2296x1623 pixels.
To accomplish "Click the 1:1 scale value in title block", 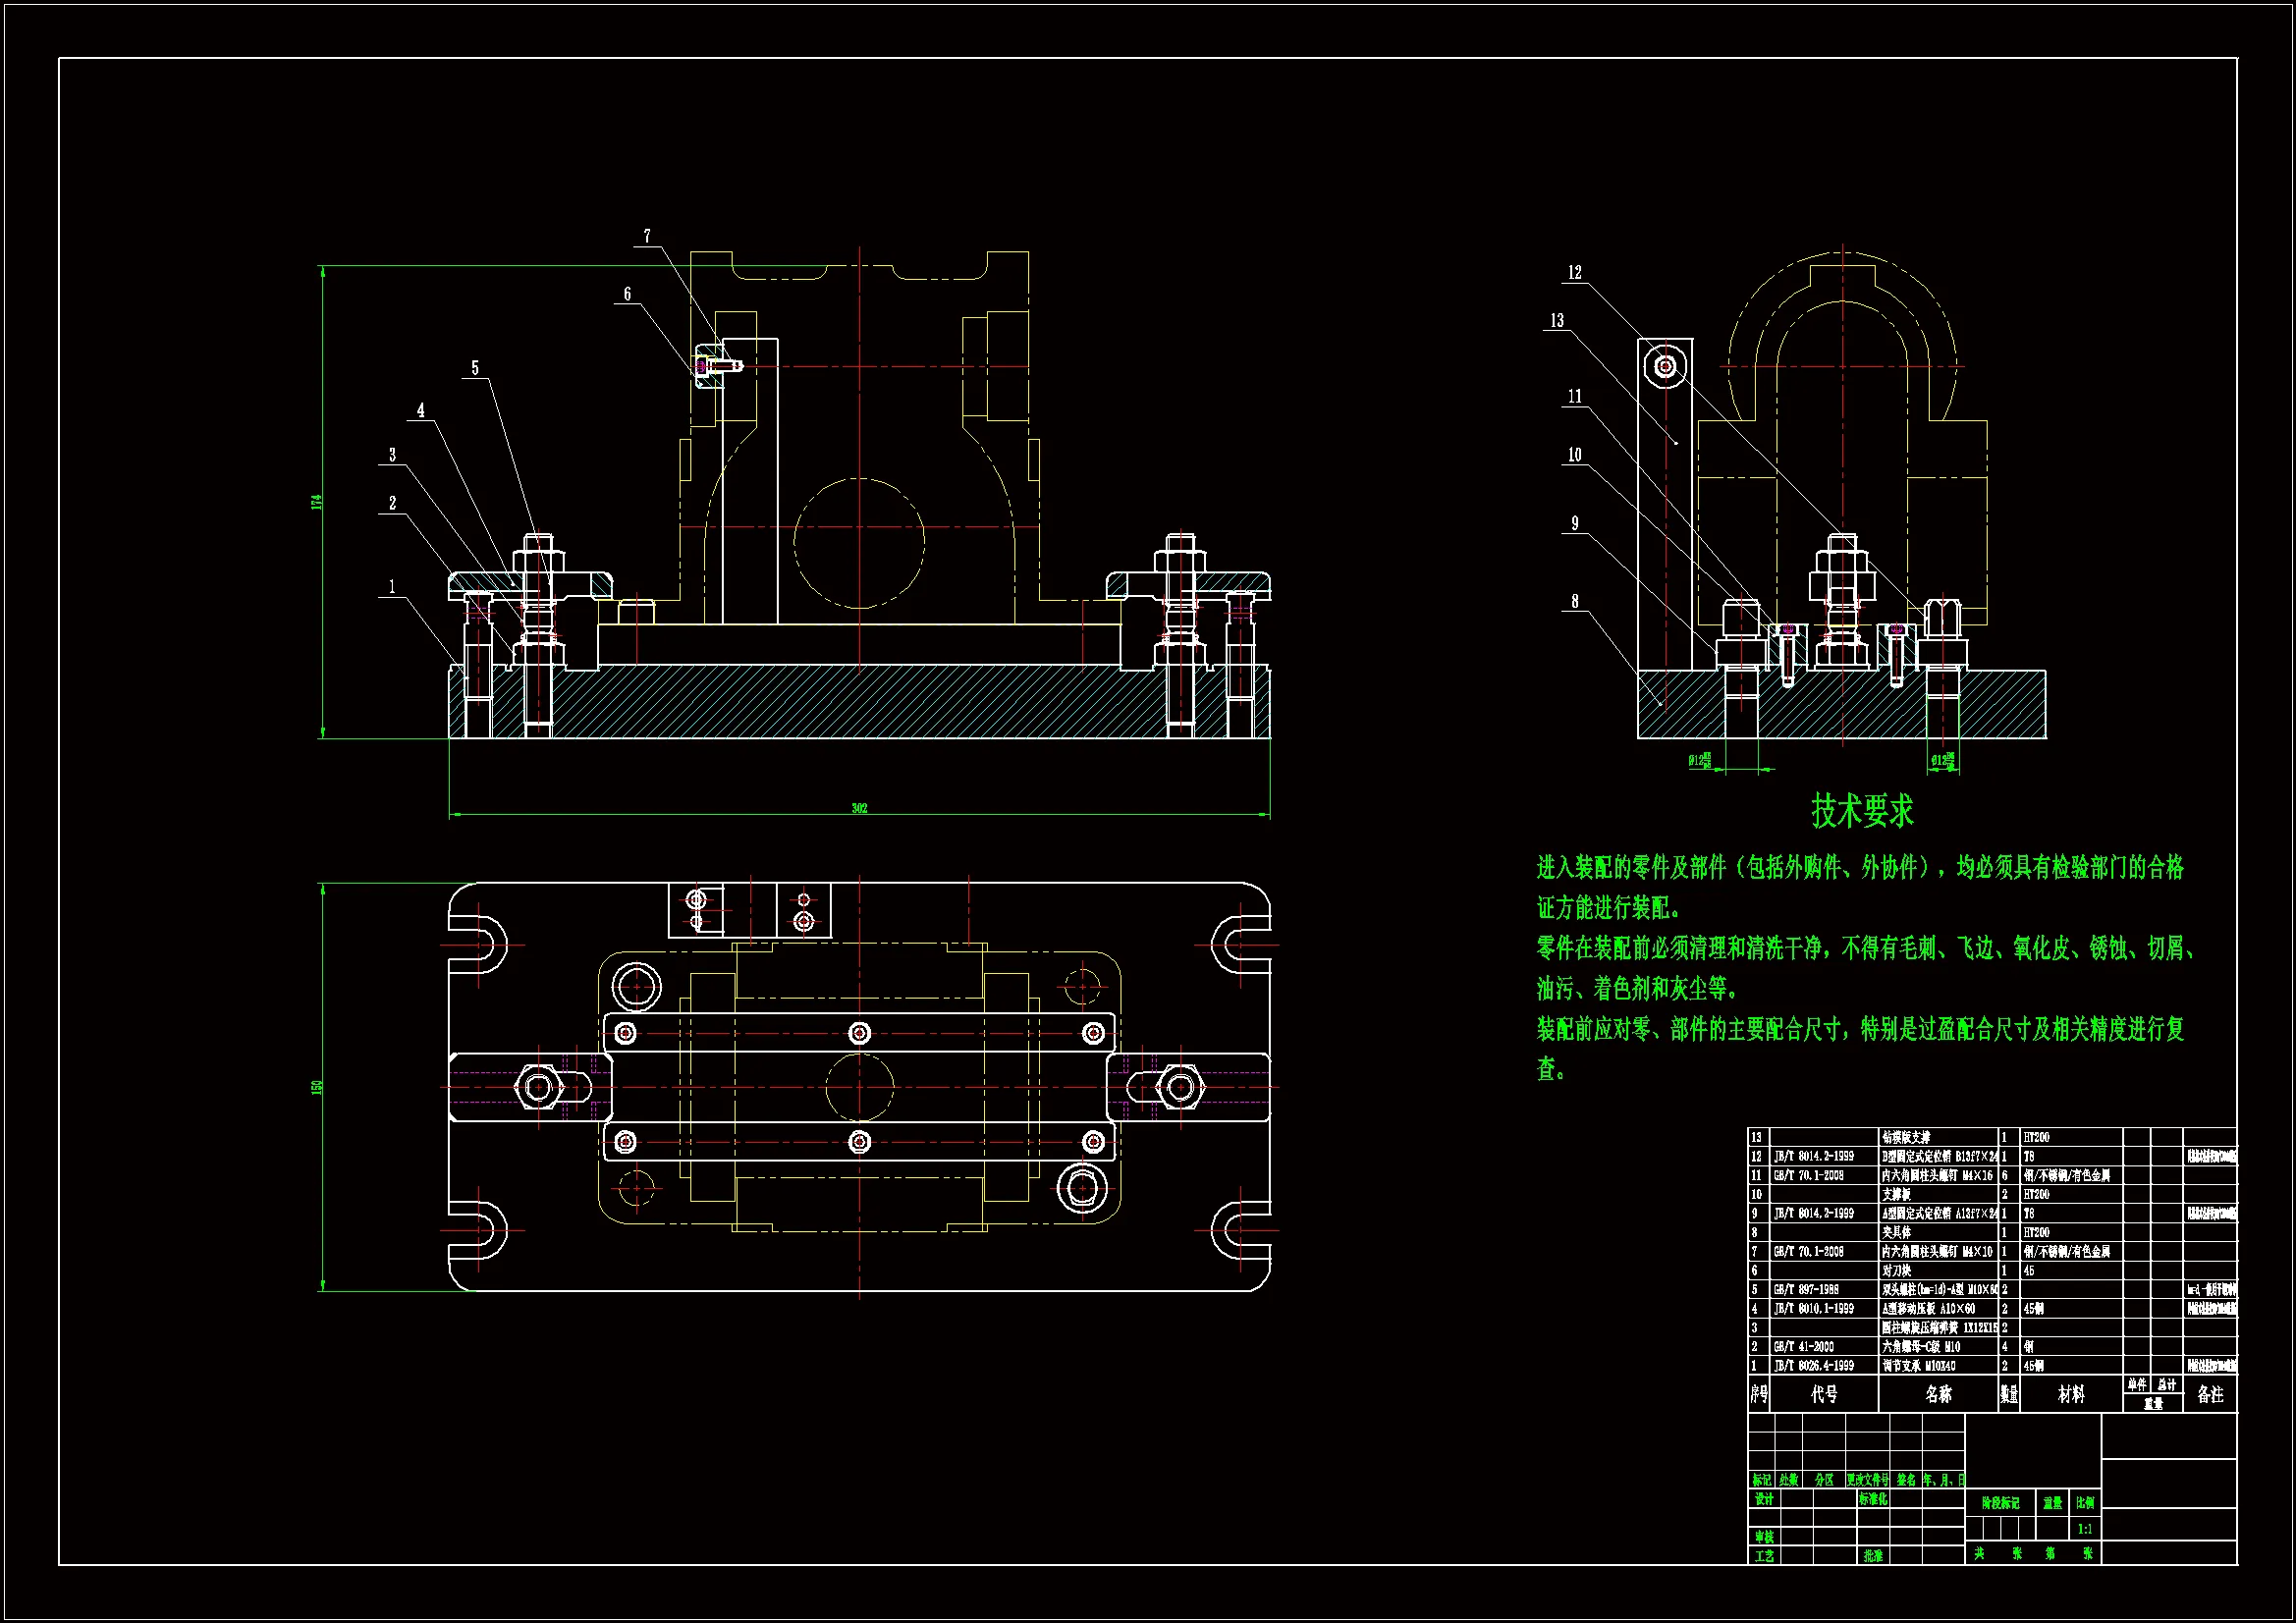I will 2085,1529.
